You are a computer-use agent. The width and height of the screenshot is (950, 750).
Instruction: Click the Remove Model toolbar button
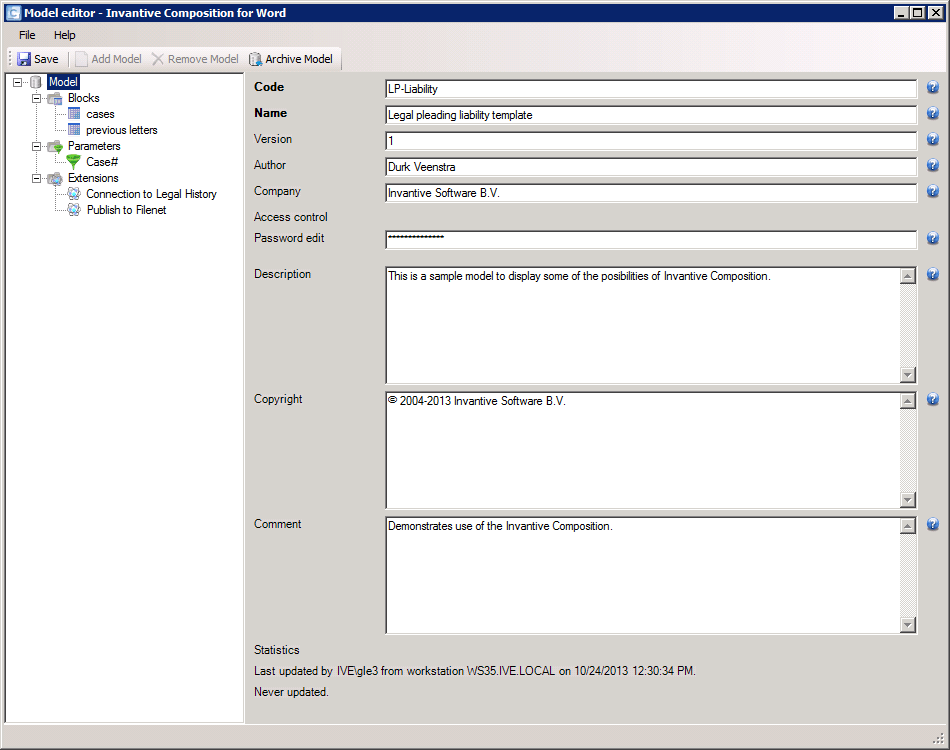point(195,59)
